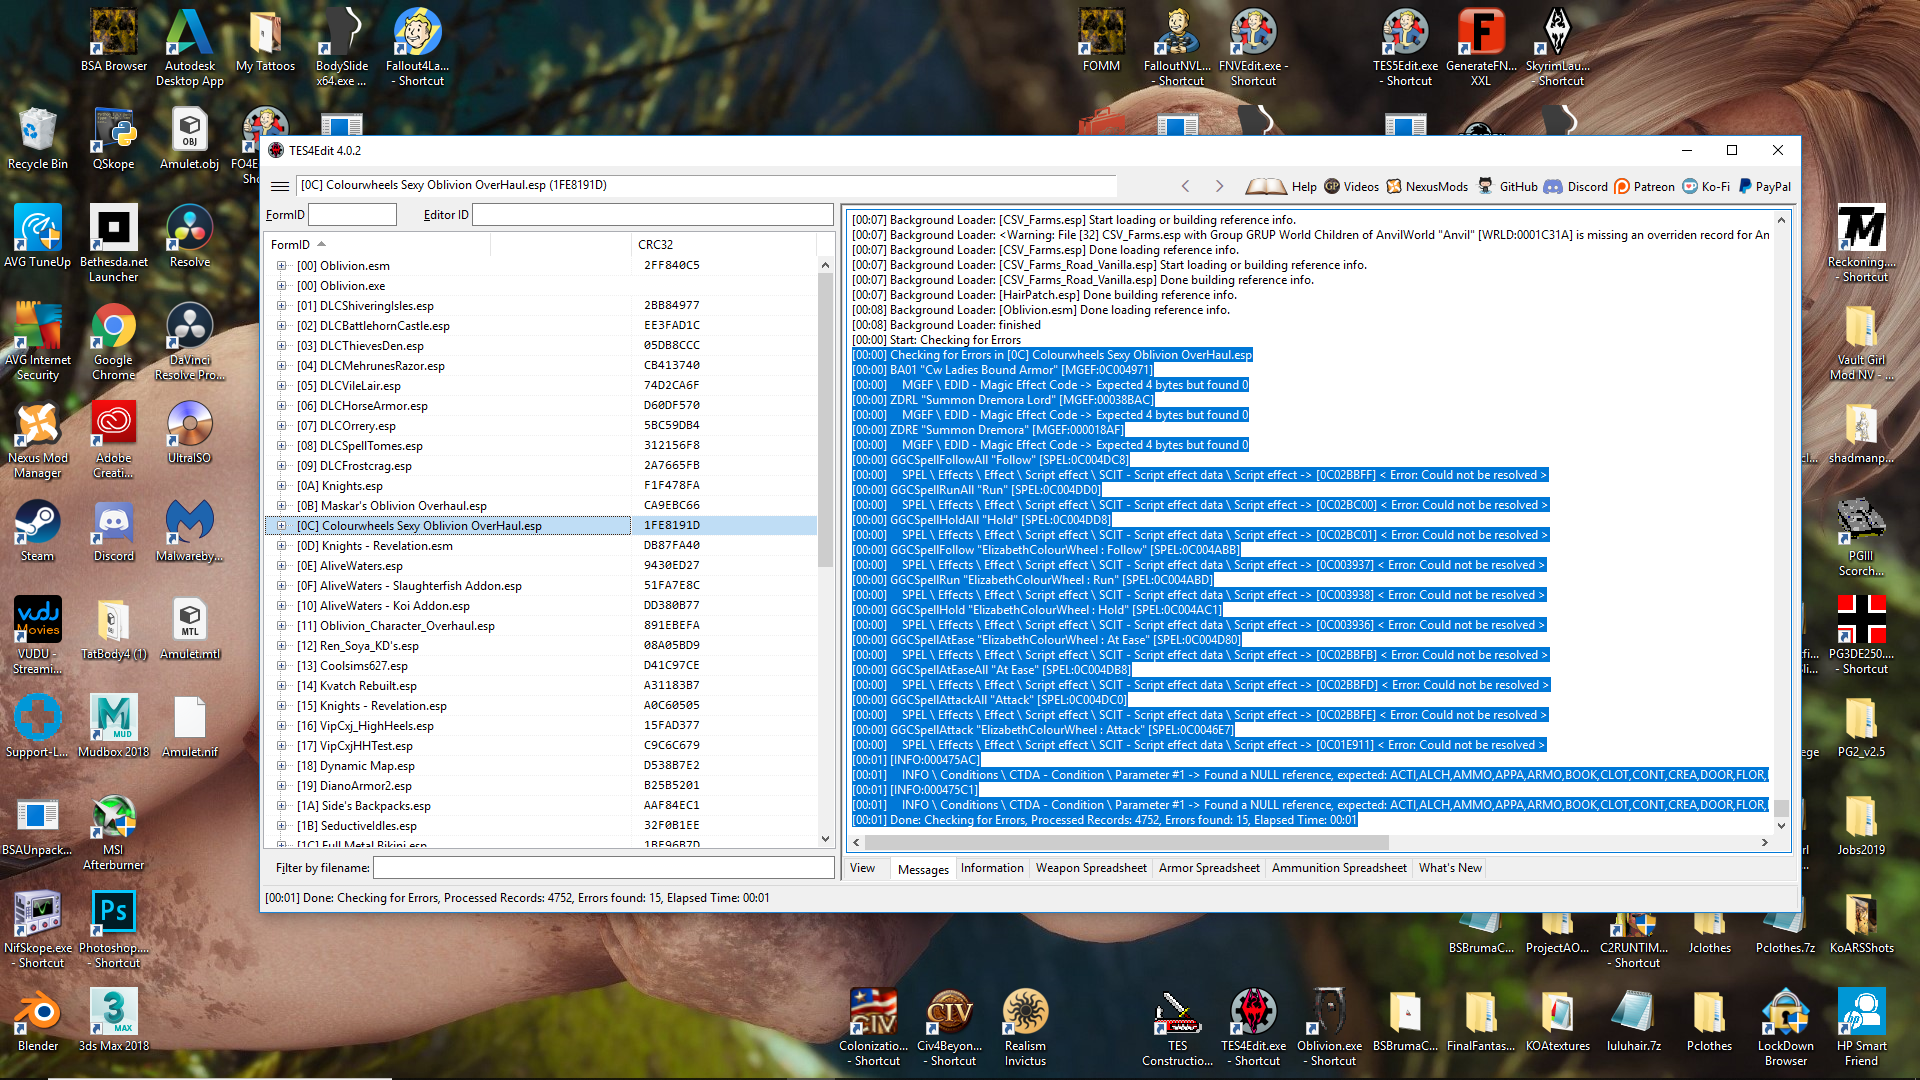Open the Videos link

click(x=1351, y=186)
